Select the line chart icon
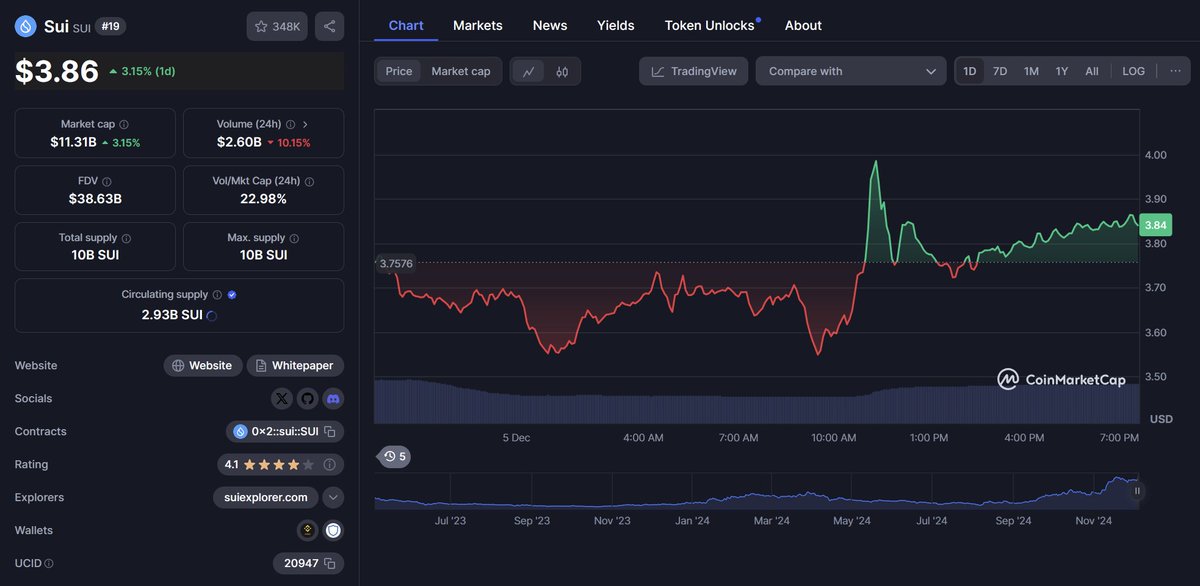The image size is (1200, 586). [x=530, y=71]
